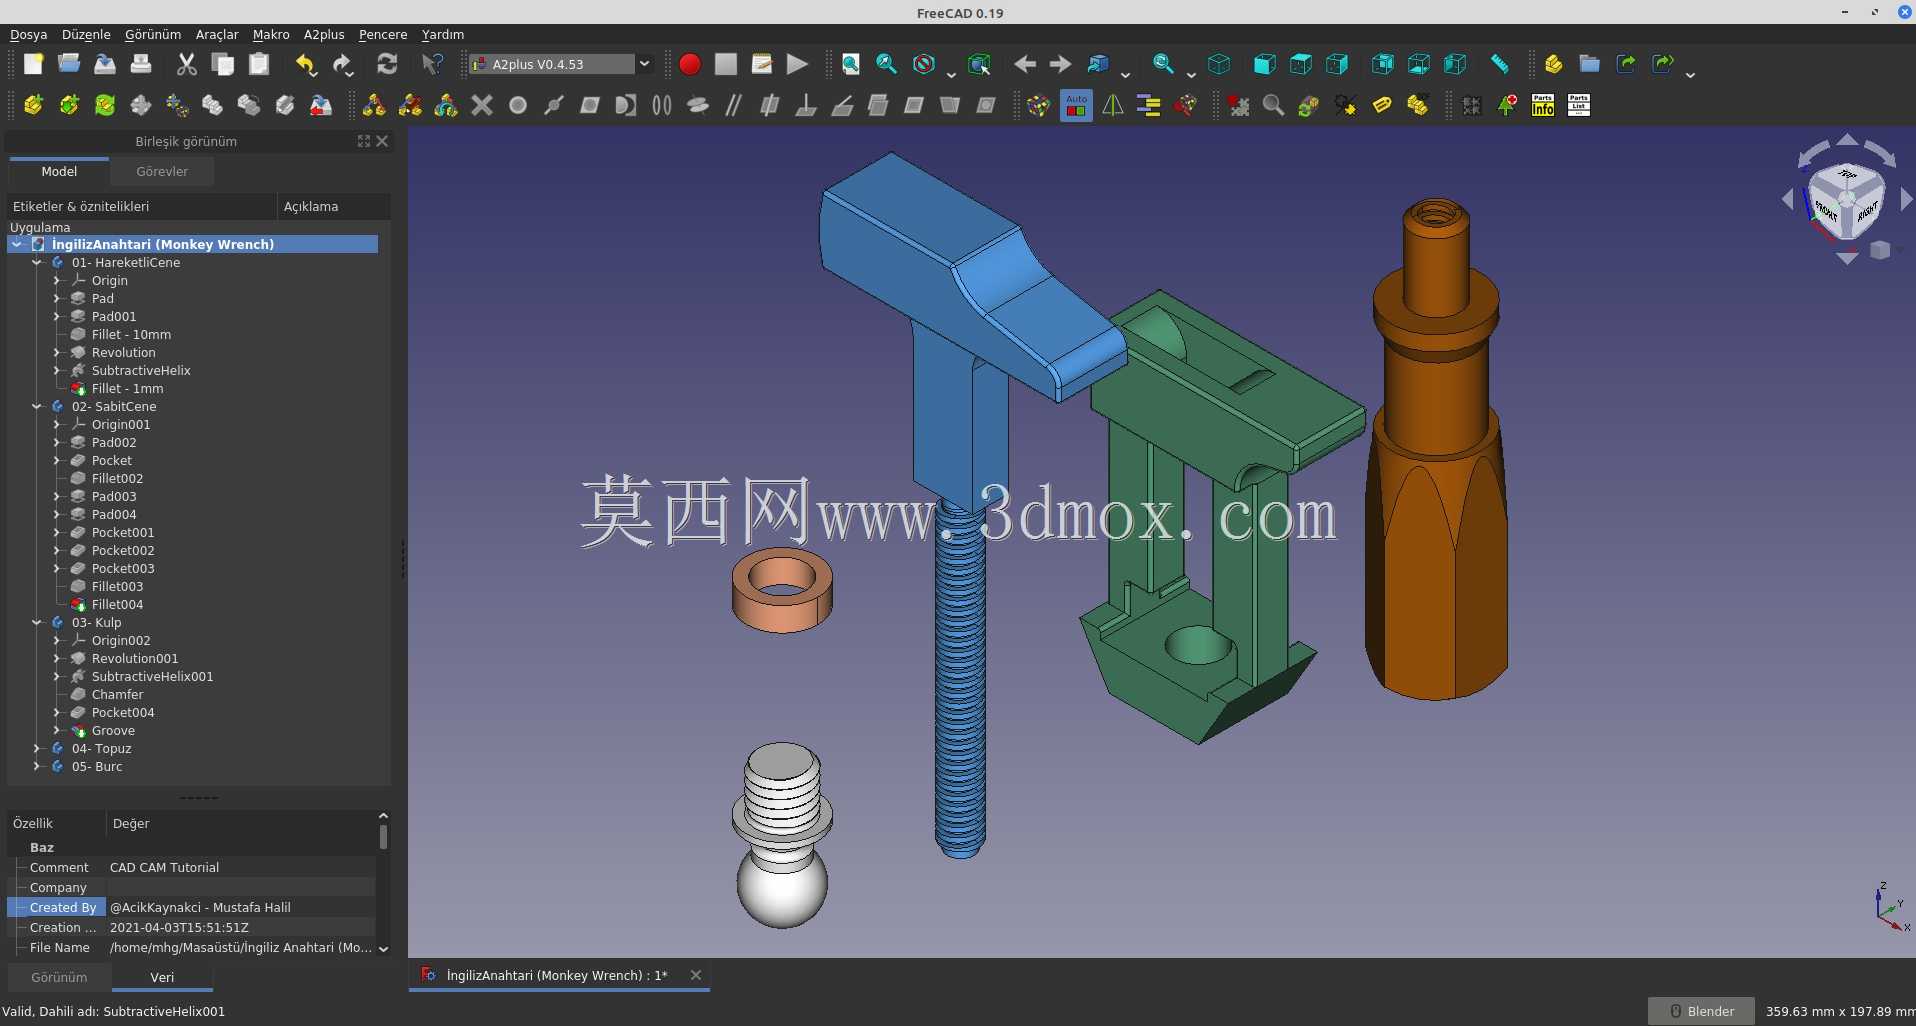Open the Parts Info tool
The image size is (1916, 1026).
click(x=1543, y=105)
